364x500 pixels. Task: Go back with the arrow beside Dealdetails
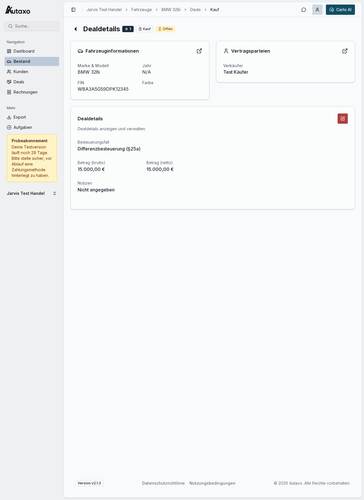point(76,29)
